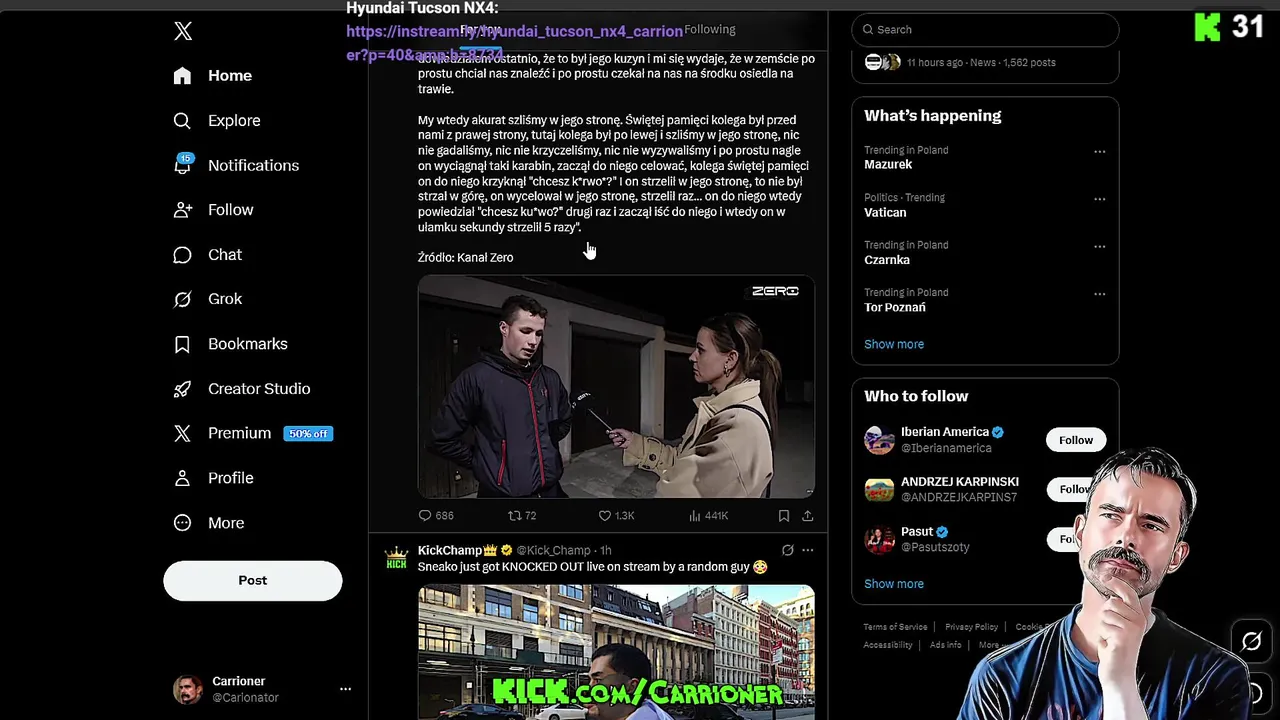Screen dimensions: 1280x720
Task: Click the floating Grok button
Action: coord(1252,641)
